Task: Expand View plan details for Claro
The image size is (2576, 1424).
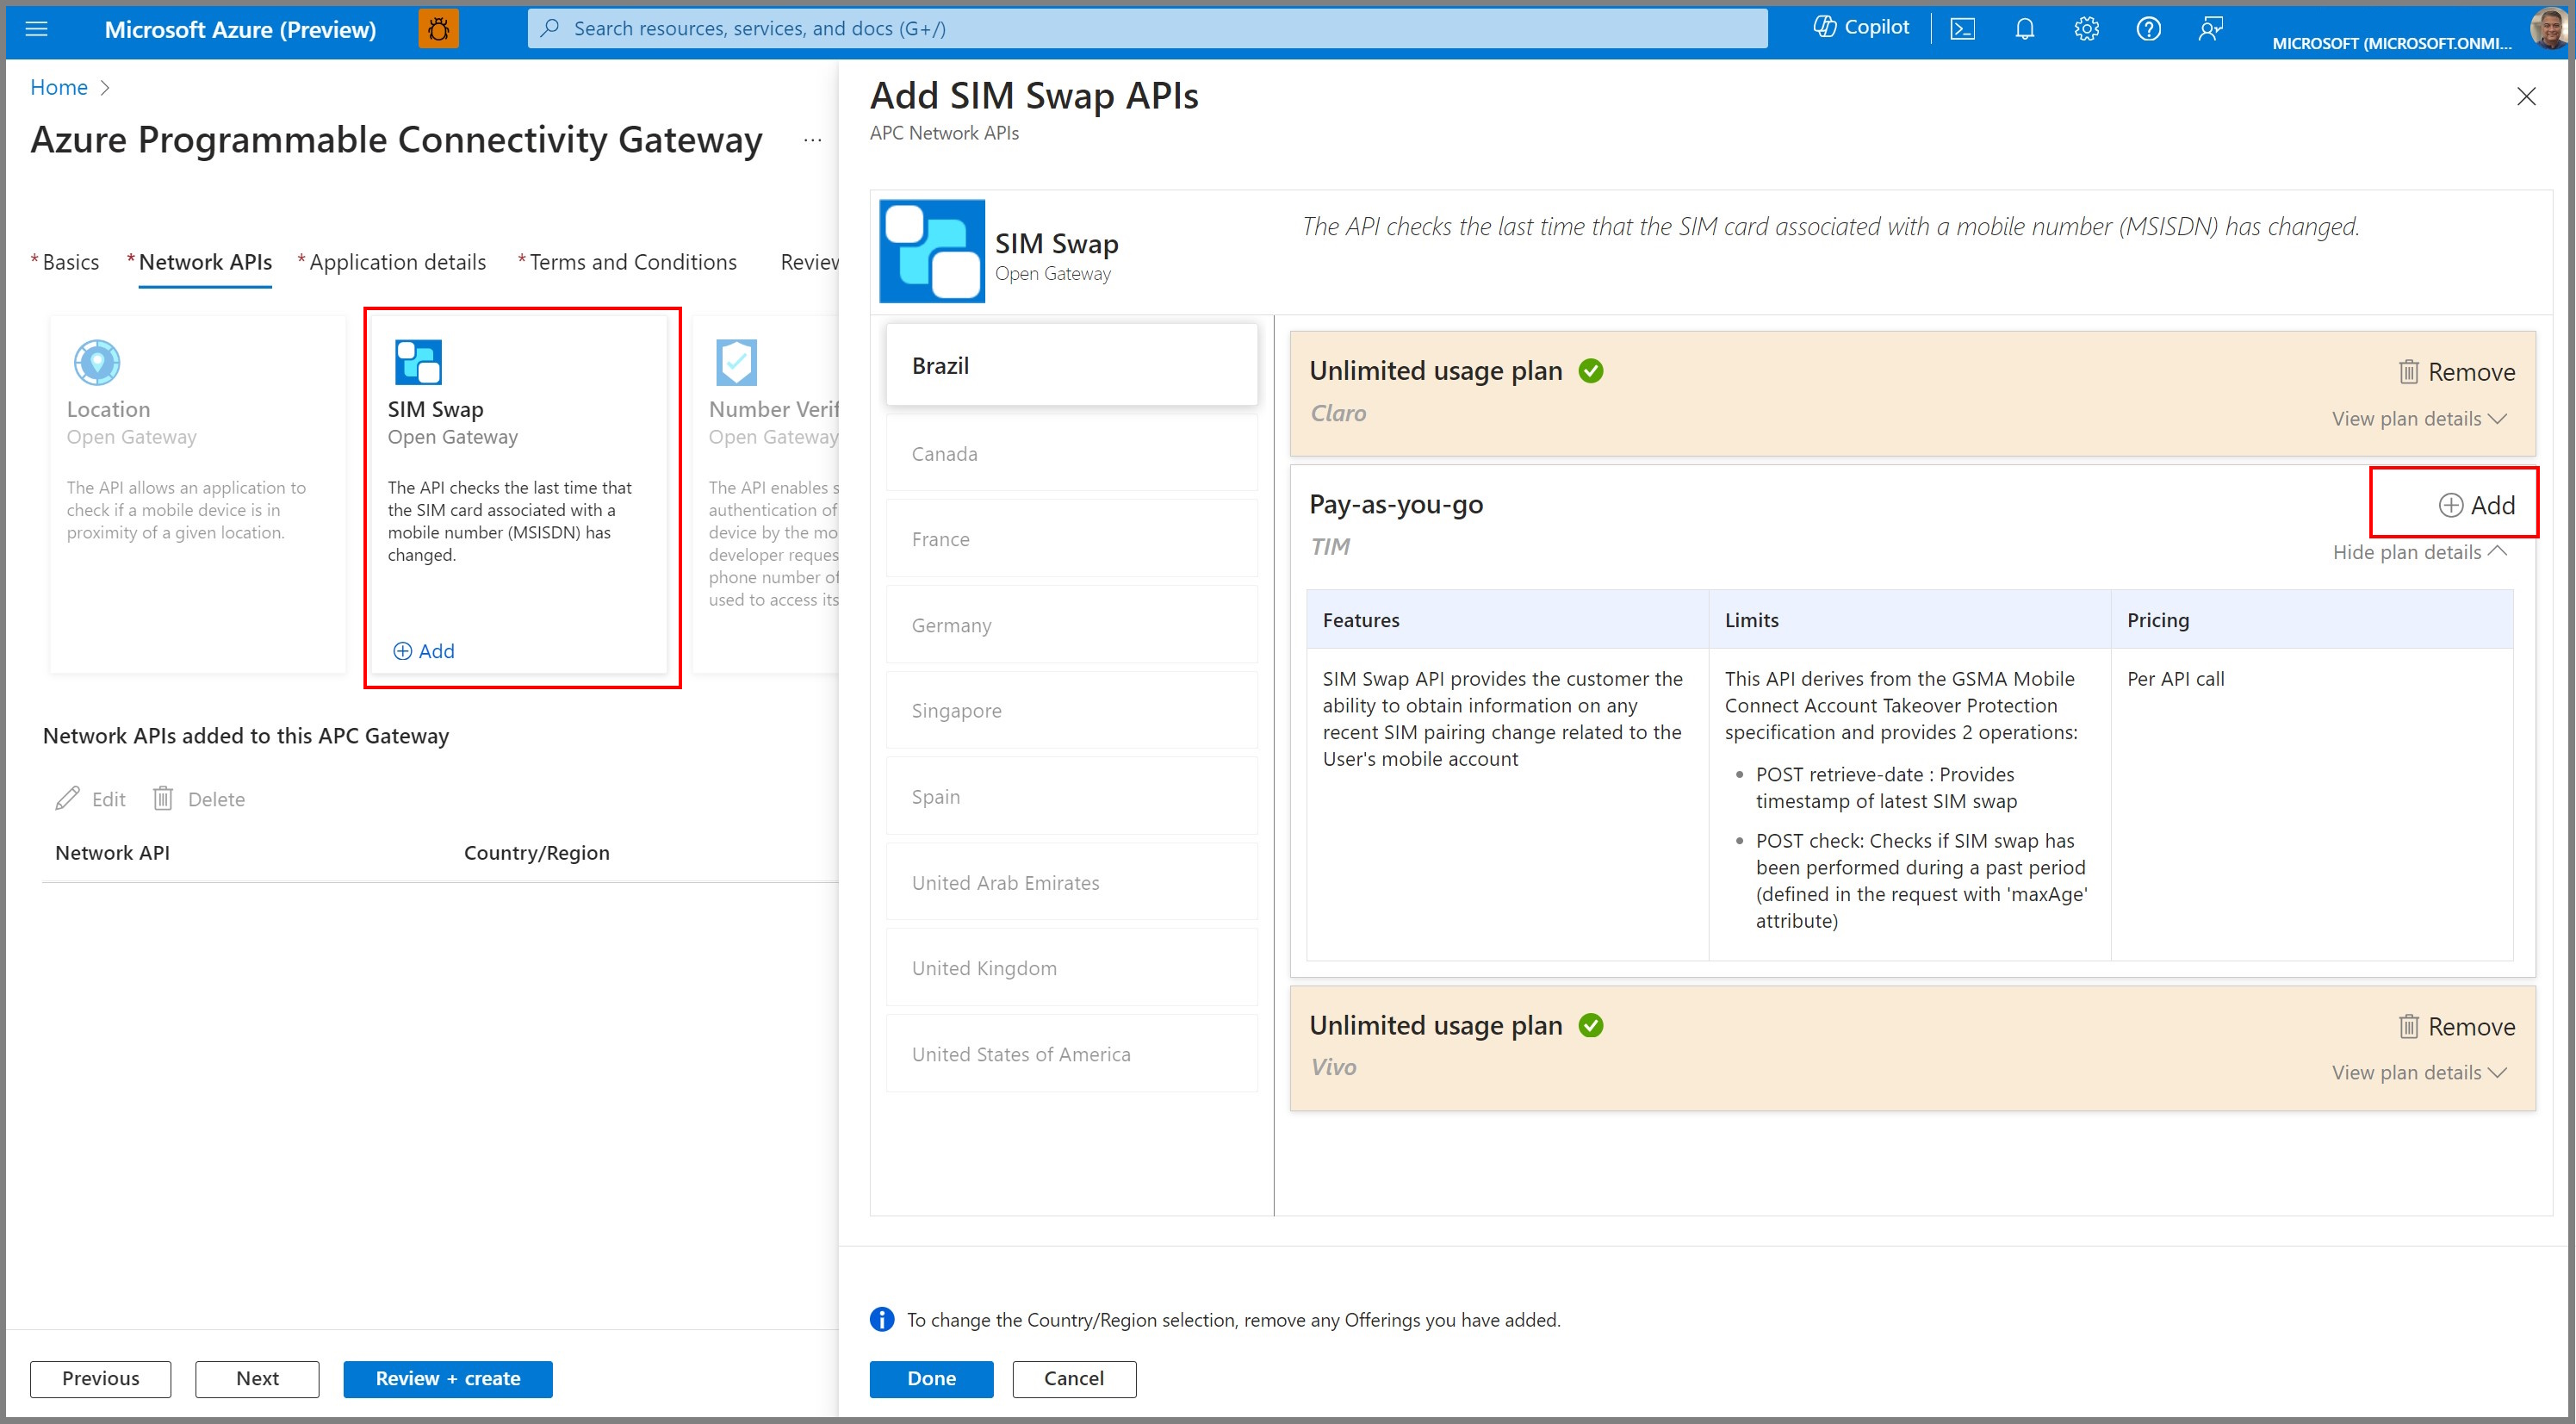Action: [x=2420, y=419]
